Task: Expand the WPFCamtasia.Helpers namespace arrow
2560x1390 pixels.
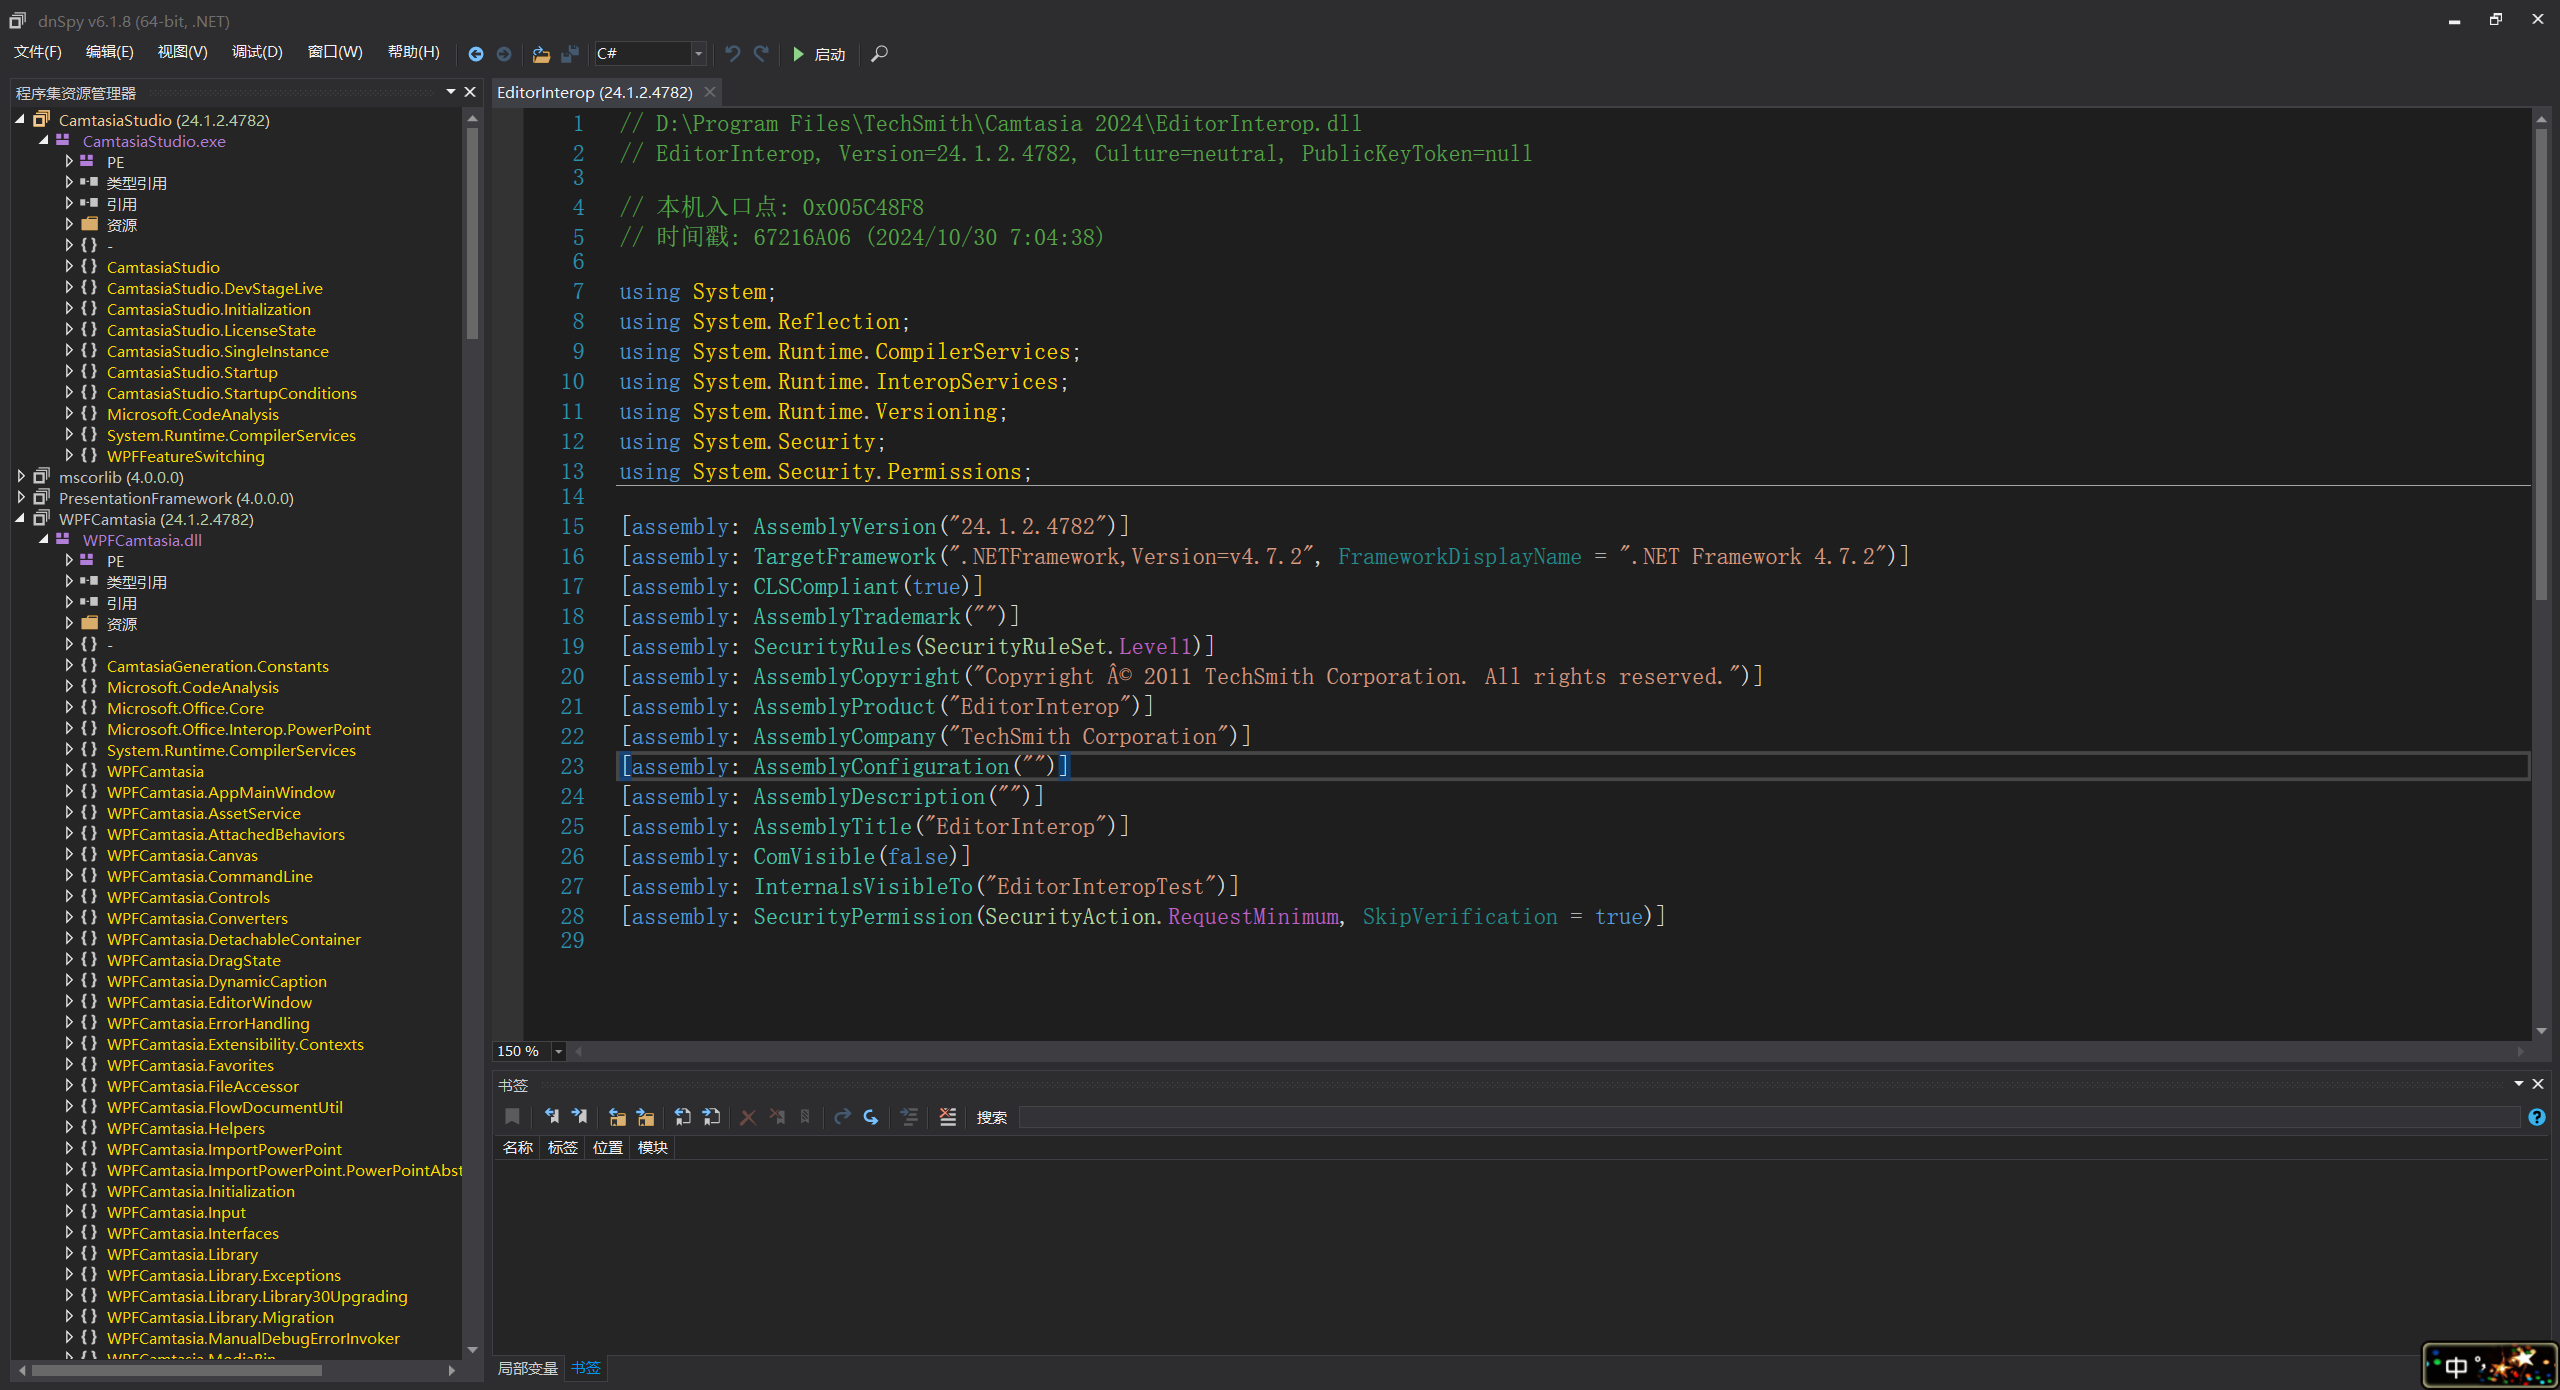Action: coord(69,1128)
